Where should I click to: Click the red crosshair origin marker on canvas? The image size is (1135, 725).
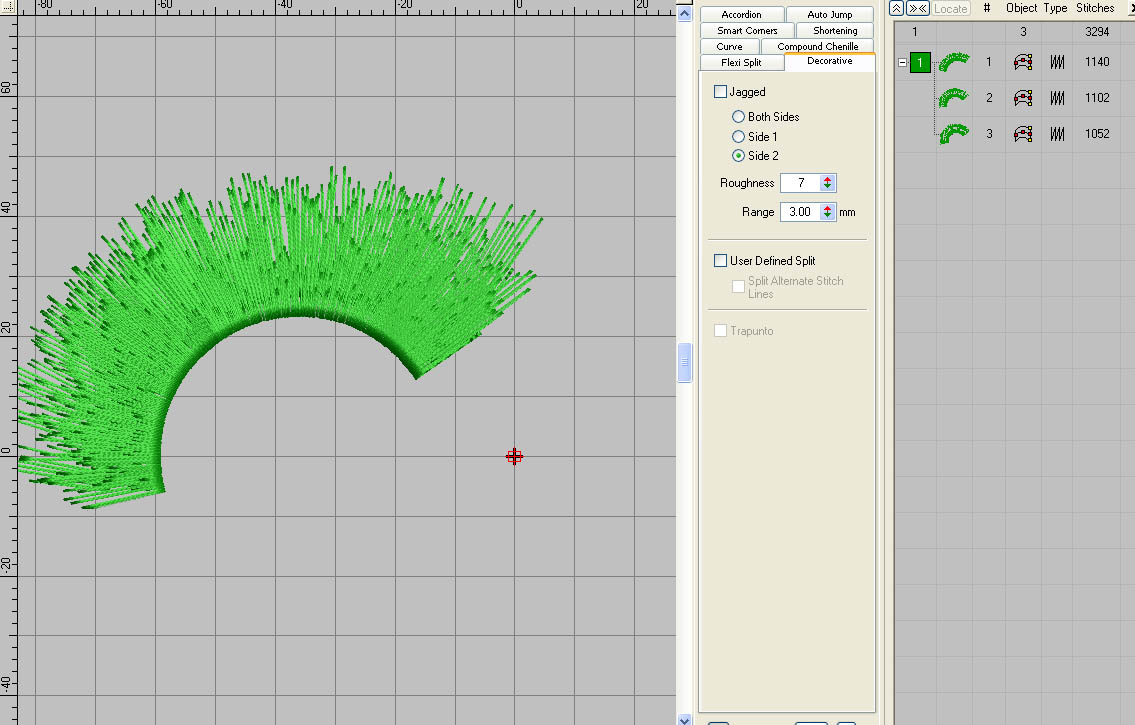[x=514, y=457]
